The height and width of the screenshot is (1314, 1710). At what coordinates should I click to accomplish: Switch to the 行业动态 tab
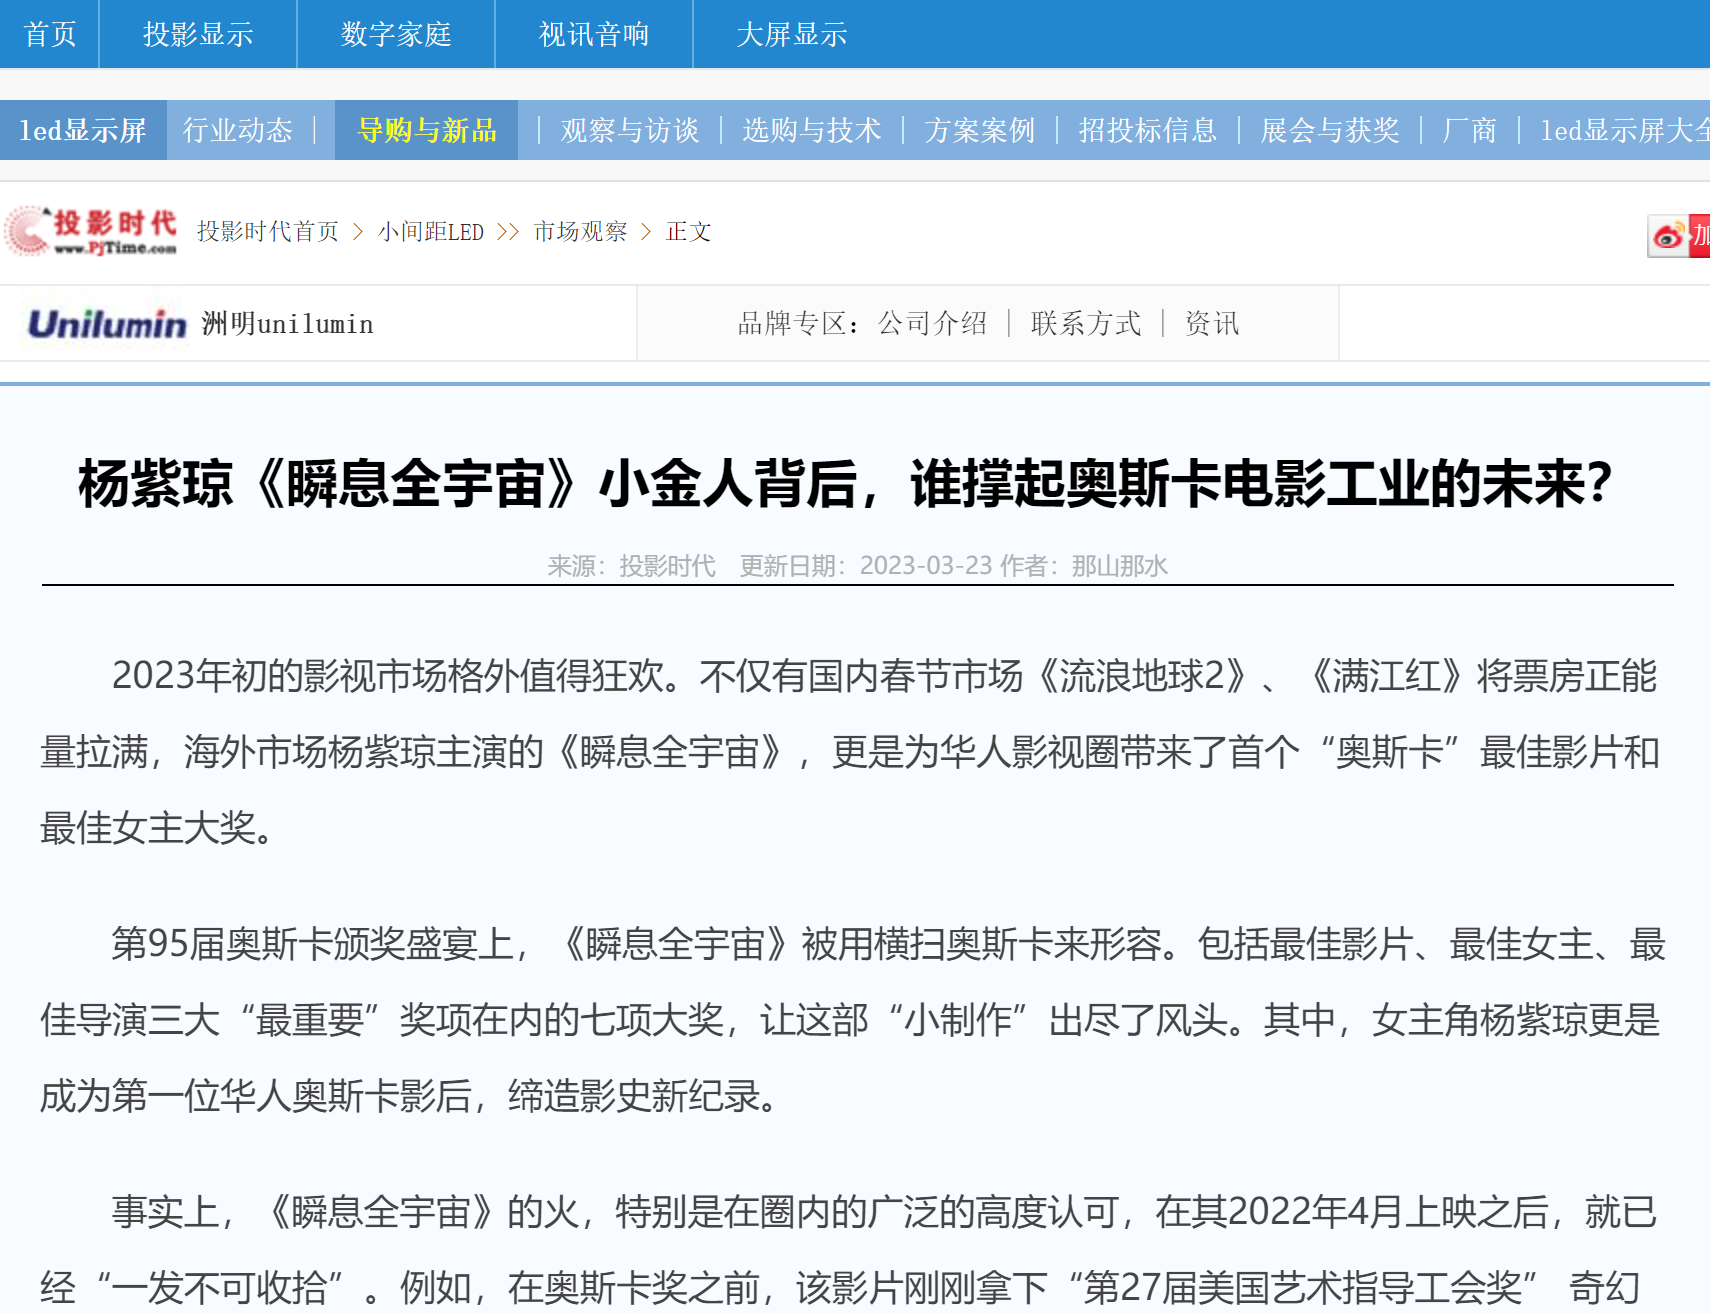coord(238,130)
